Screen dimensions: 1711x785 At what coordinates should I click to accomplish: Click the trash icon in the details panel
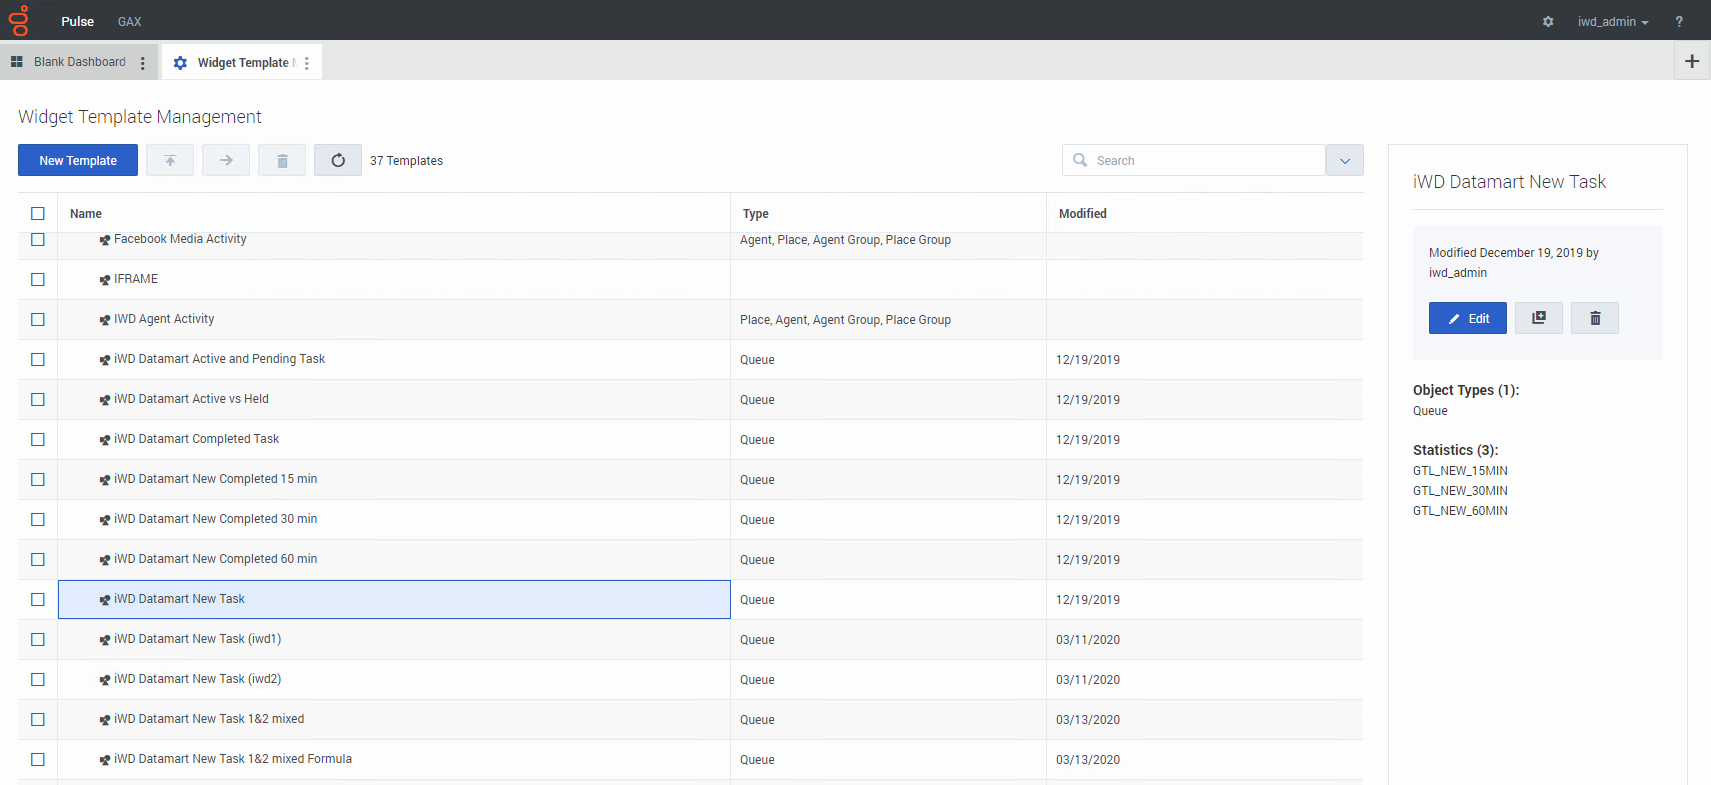[1594, 318]
